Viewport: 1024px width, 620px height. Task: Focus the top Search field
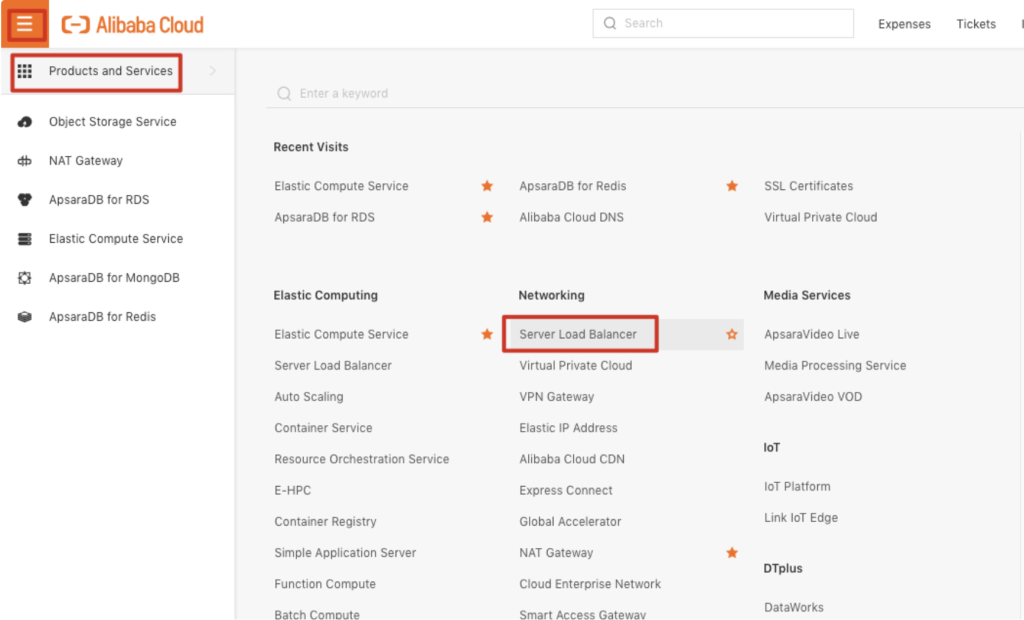click(x=723, y=24)
